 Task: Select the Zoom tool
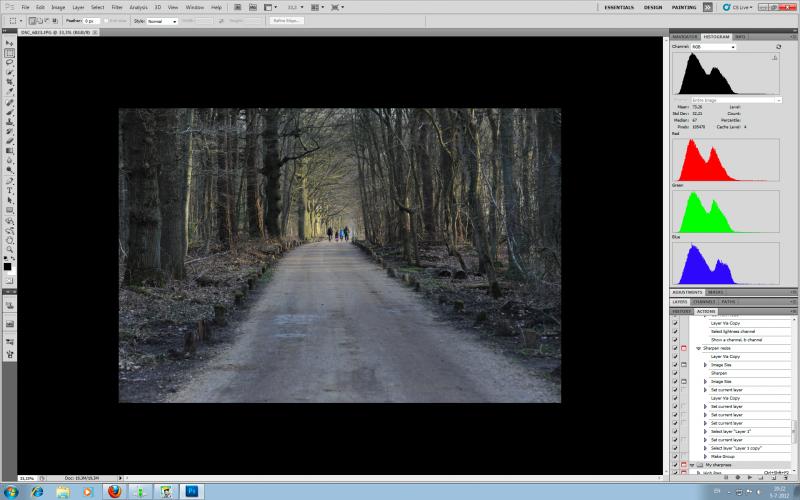pos(9,250)
